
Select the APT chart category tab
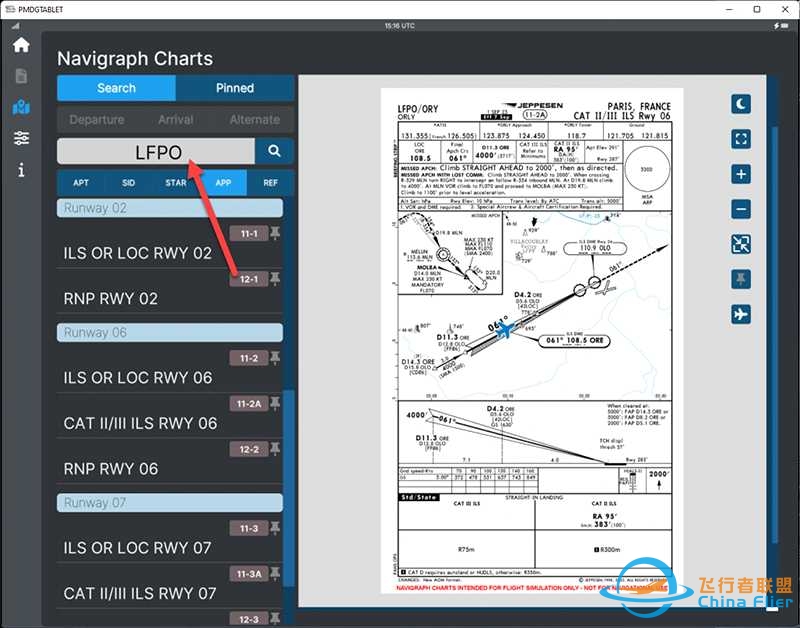pyautogui.click(x=81, y=183)
